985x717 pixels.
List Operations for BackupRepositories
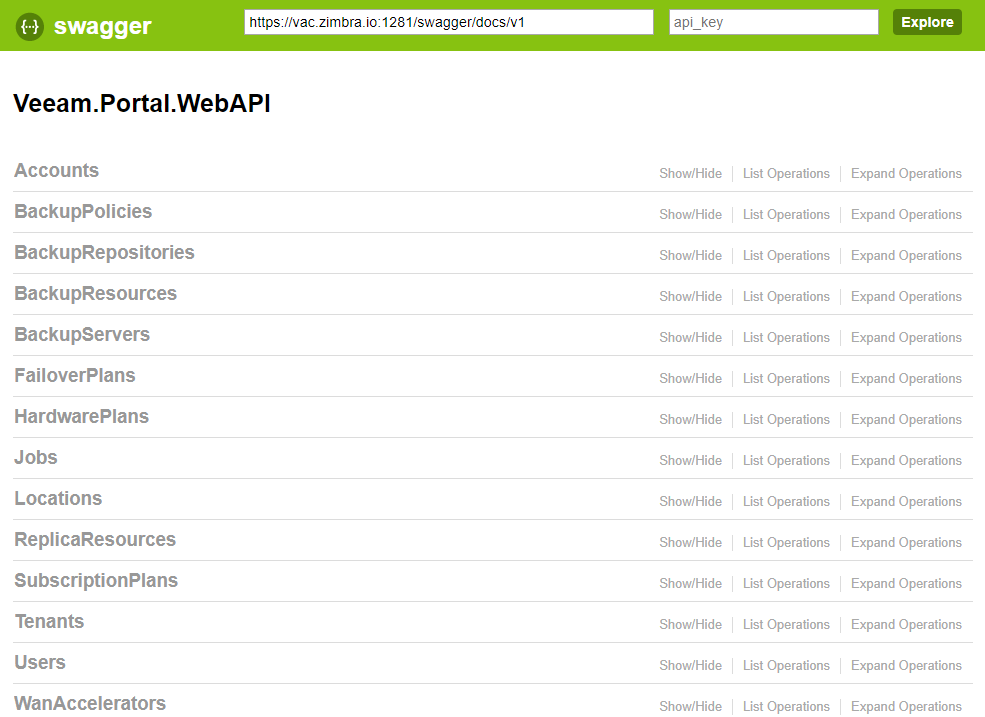coord(786,255)
